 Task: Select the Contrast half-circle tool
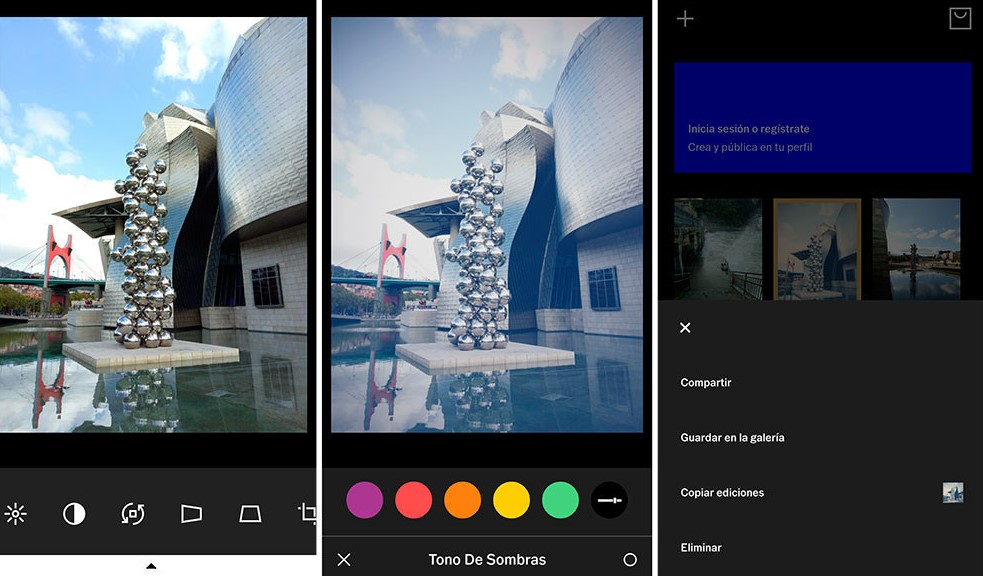74,514
